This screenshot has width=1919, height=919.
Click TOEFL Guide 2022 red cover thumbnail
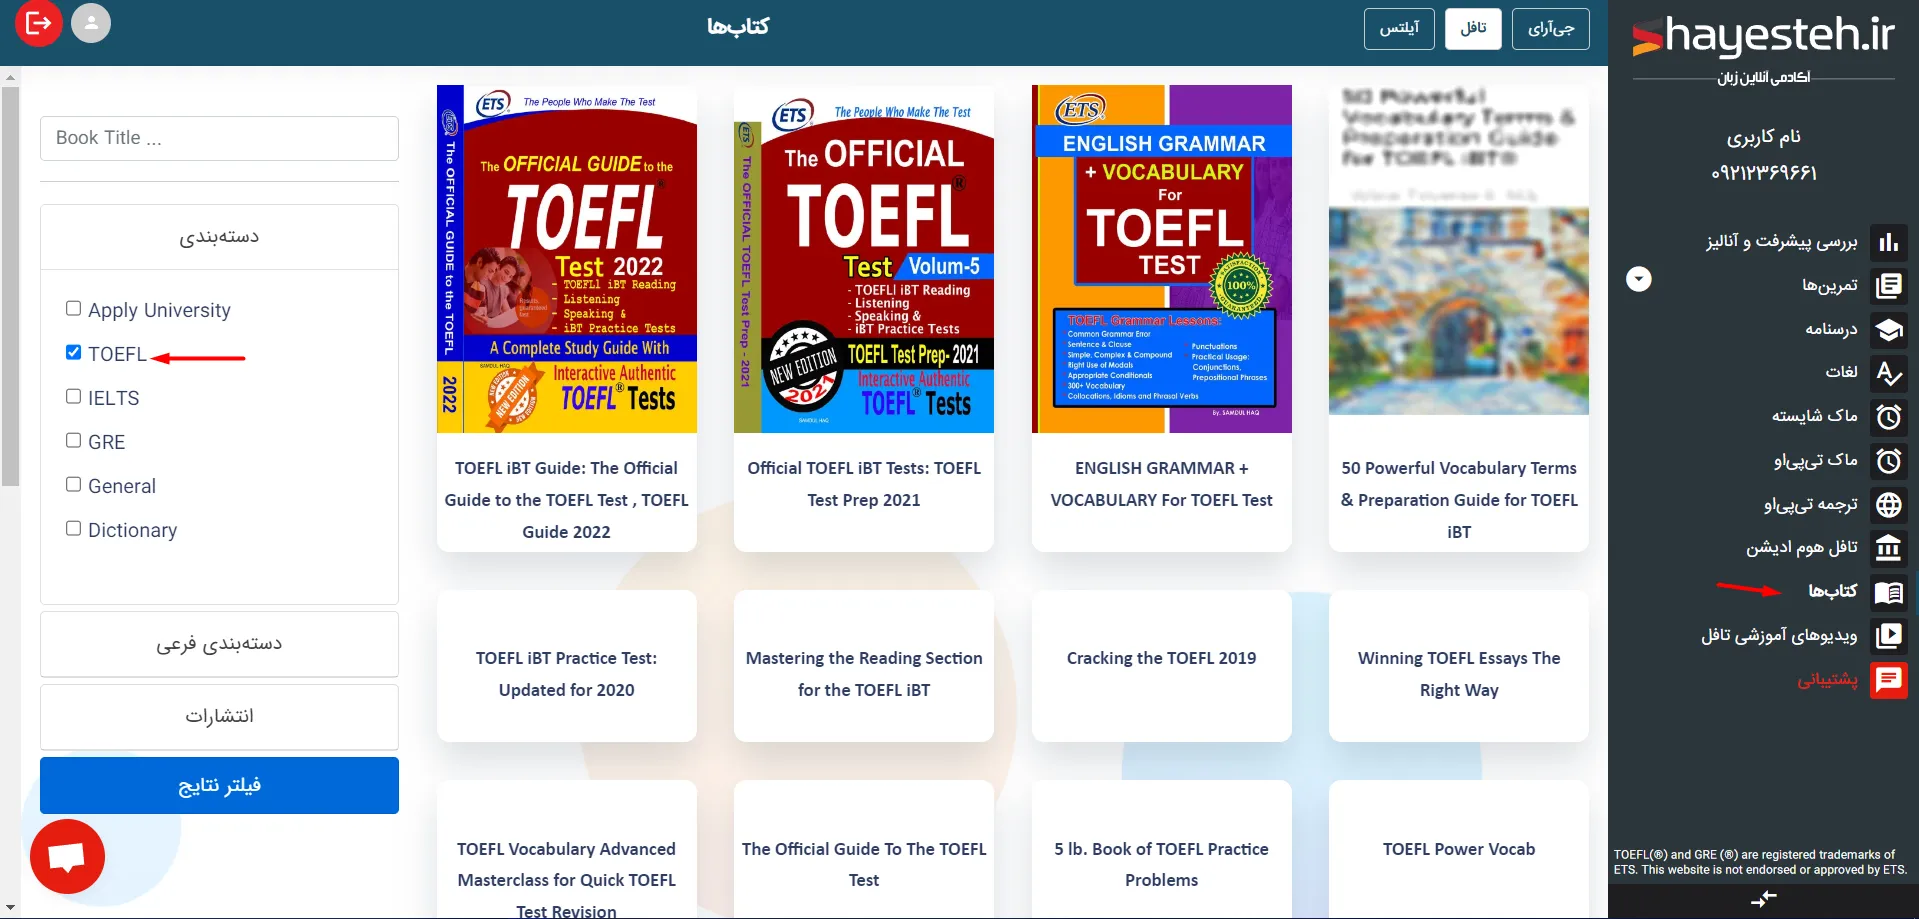[567, 259]
